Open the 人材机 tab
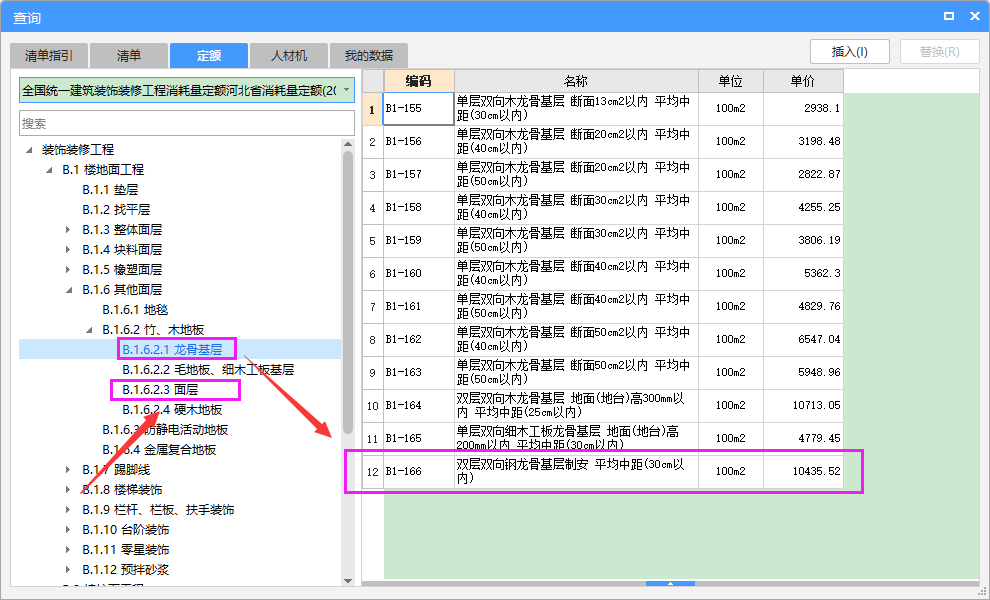This screenshot has width=990, height=600. (x=289, y=56)
